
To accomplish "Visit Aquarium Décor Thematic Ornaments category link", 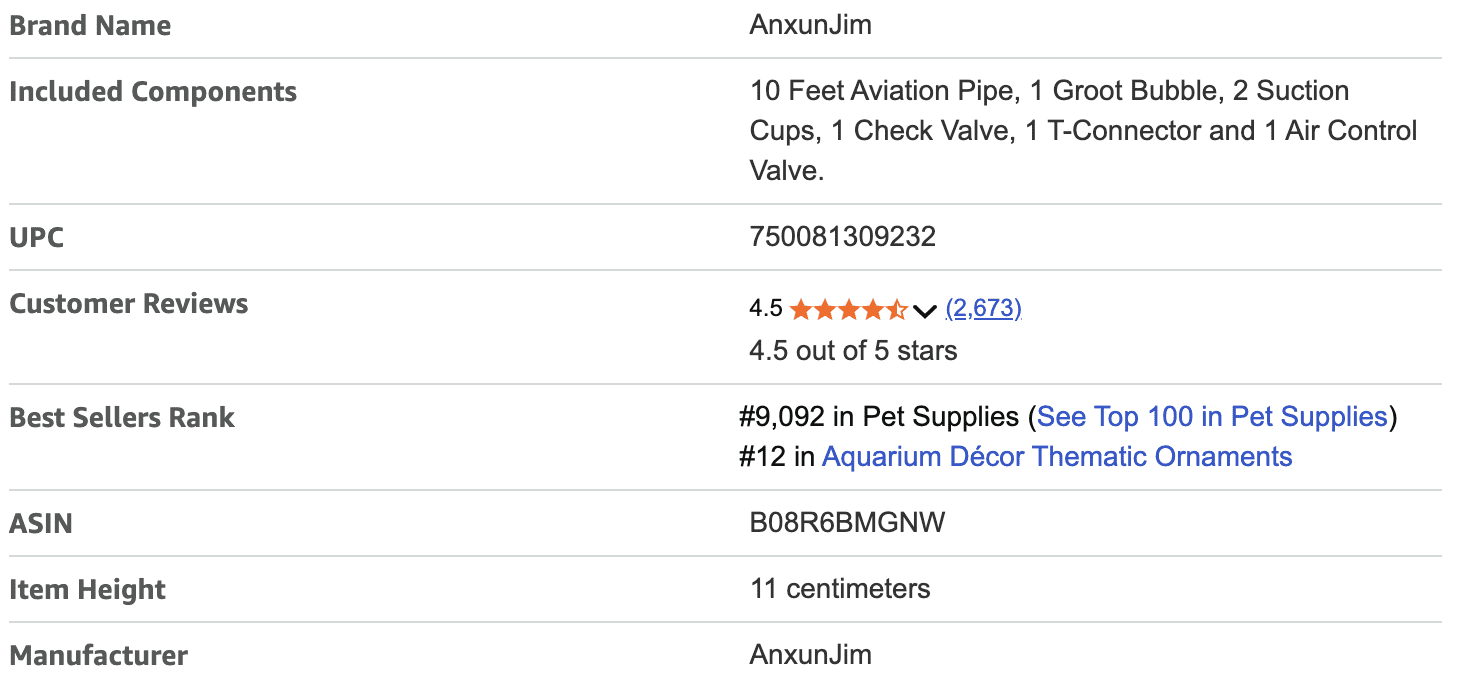I will (x=1057, y=457).
